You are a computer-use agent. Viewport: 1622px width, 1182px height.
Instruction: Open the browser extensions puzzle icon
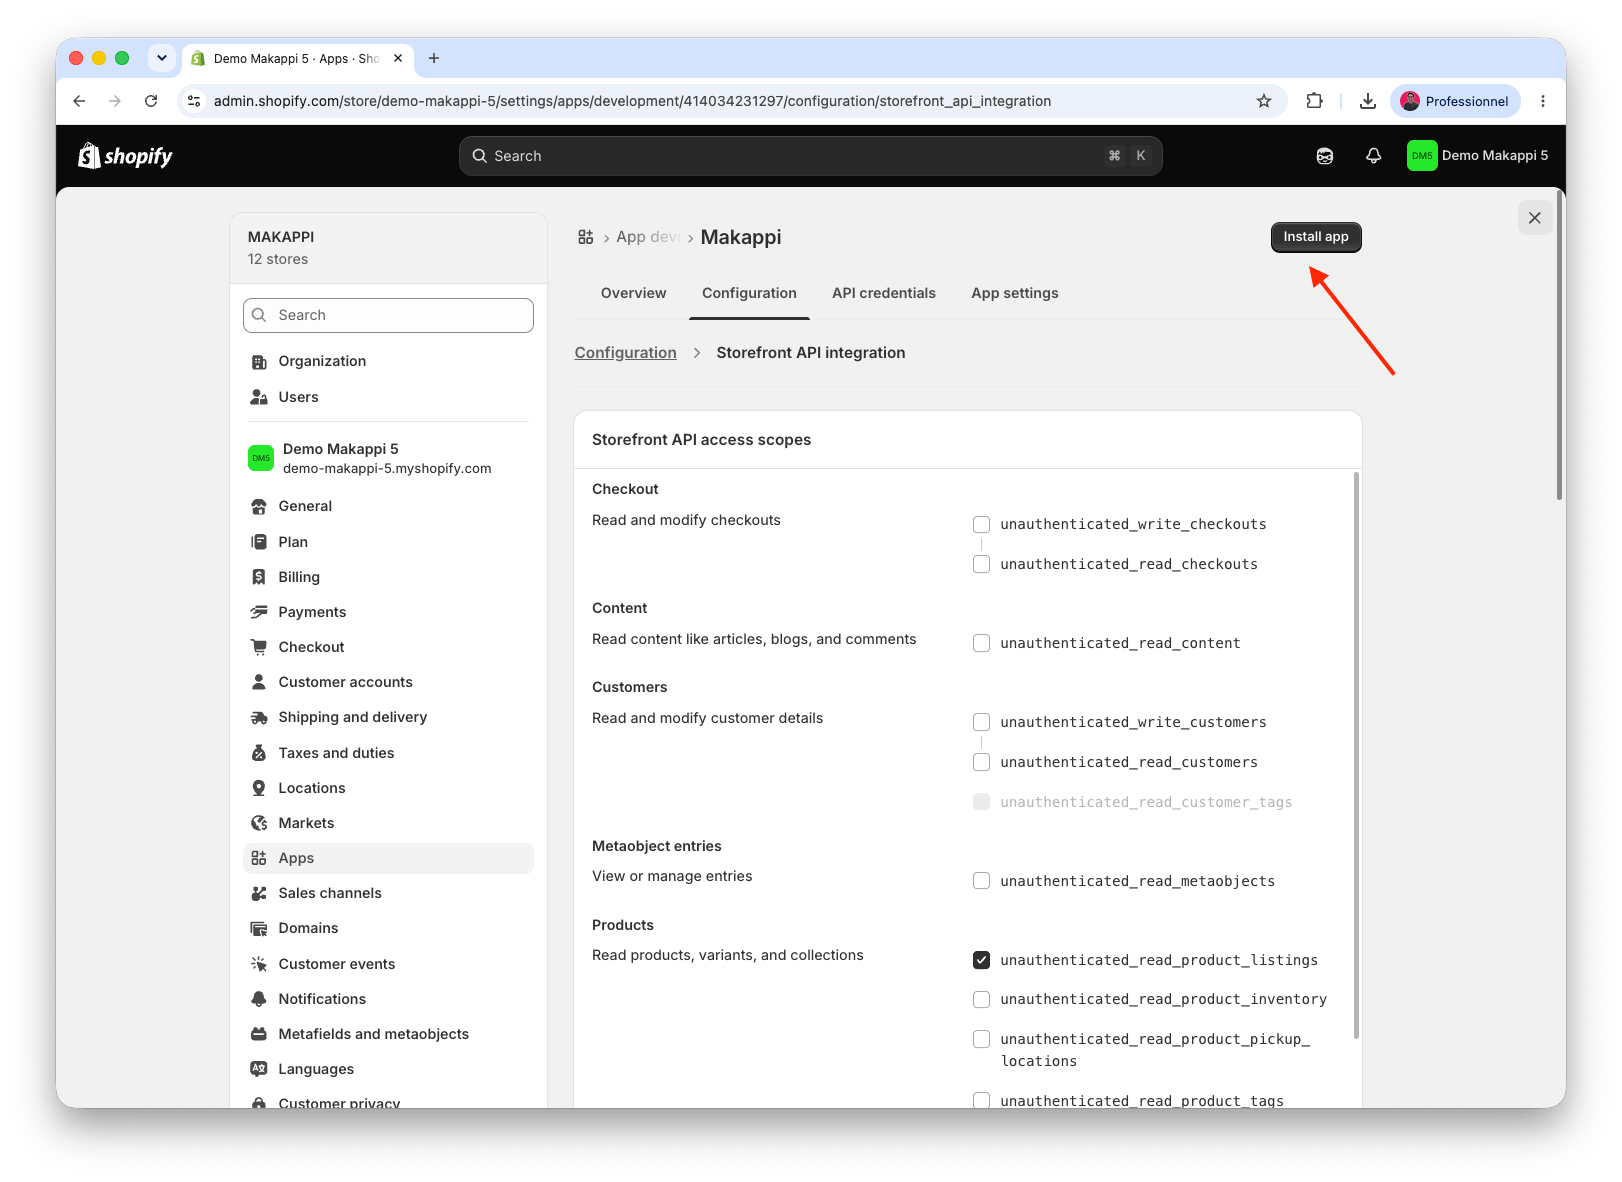coord(1315,101)
